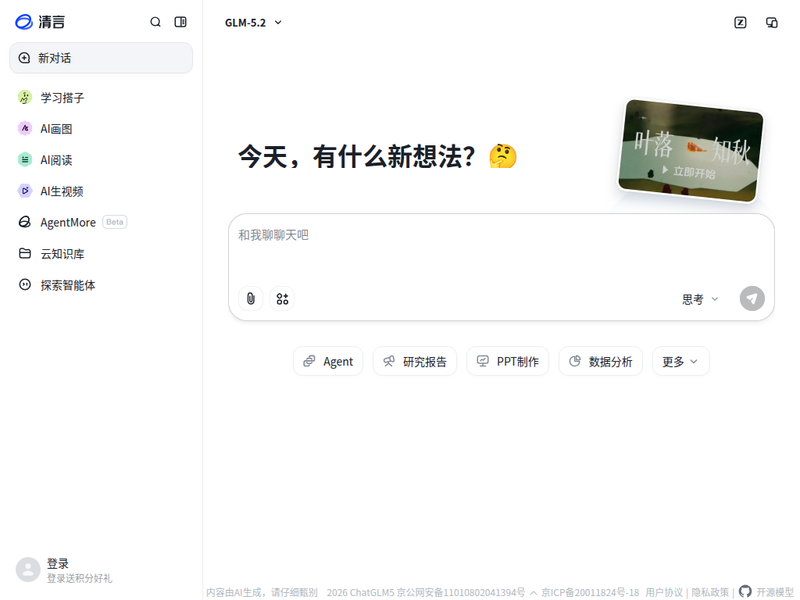
Task: Collapse the sidebar with the panel icon
Action: pos(180,22)
